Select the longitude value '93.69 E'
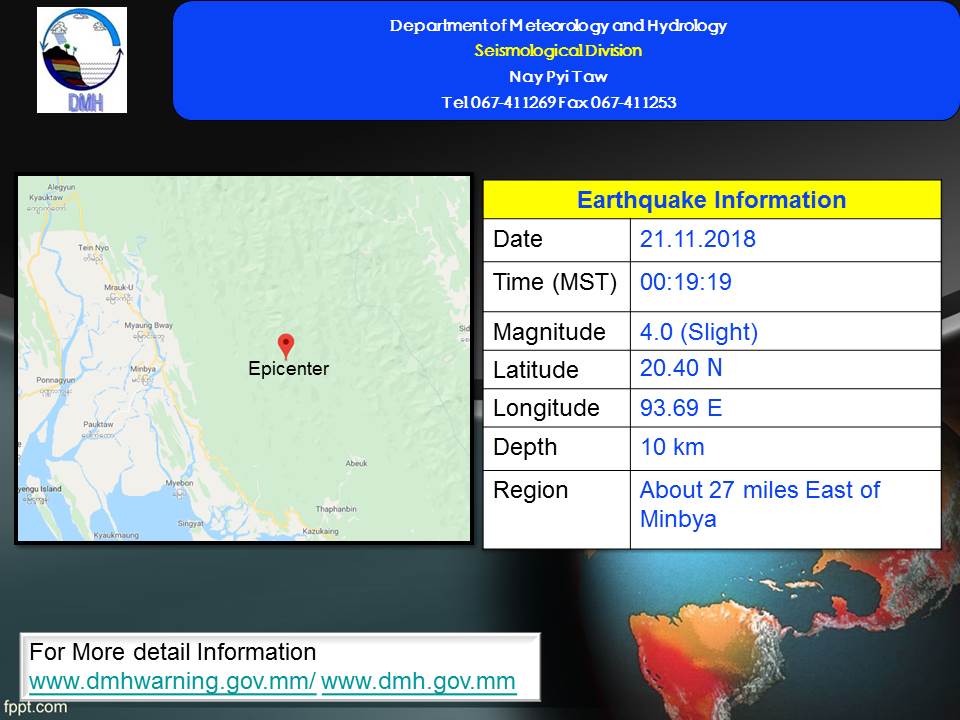Screen dimensions: 960x720 pos(681,408)
